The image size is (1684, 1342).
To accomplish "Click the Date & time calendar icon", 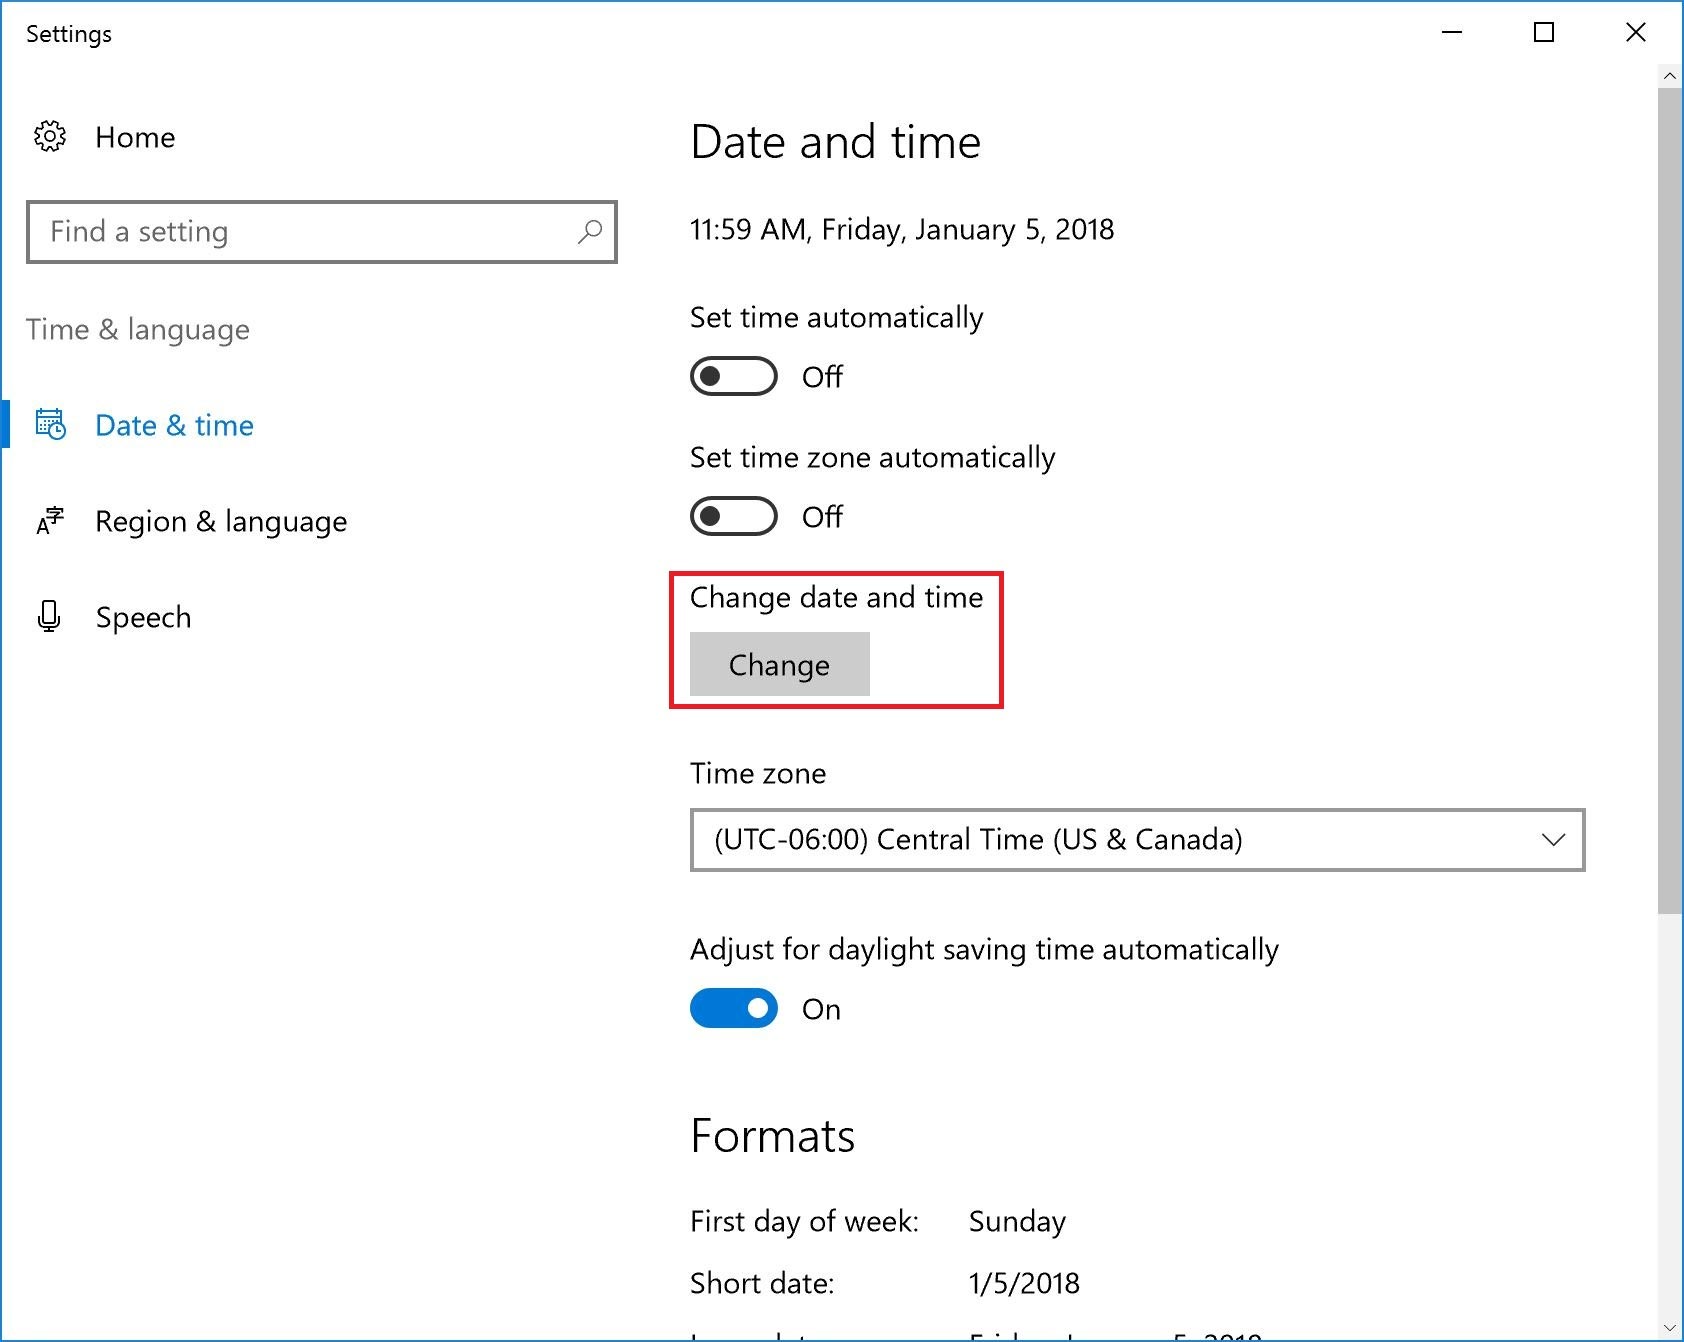I will [50, 425].
